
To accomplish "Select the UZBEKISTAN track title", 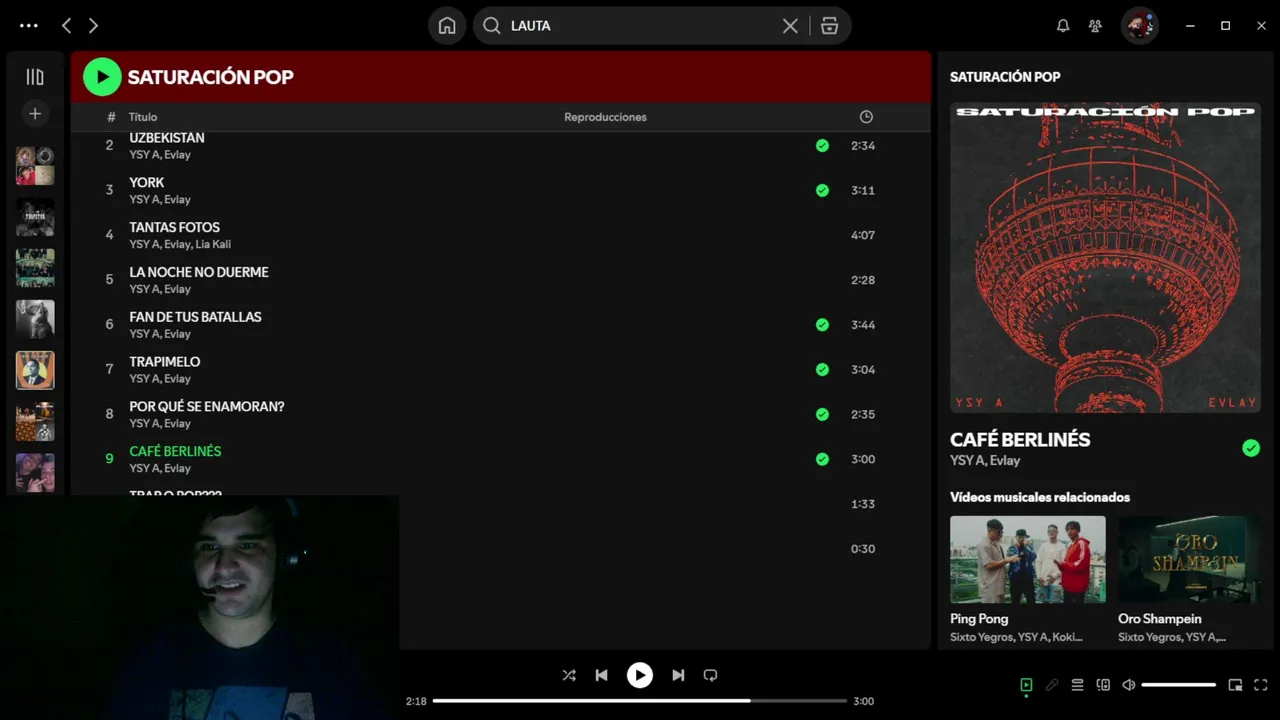I will point(167,138).
